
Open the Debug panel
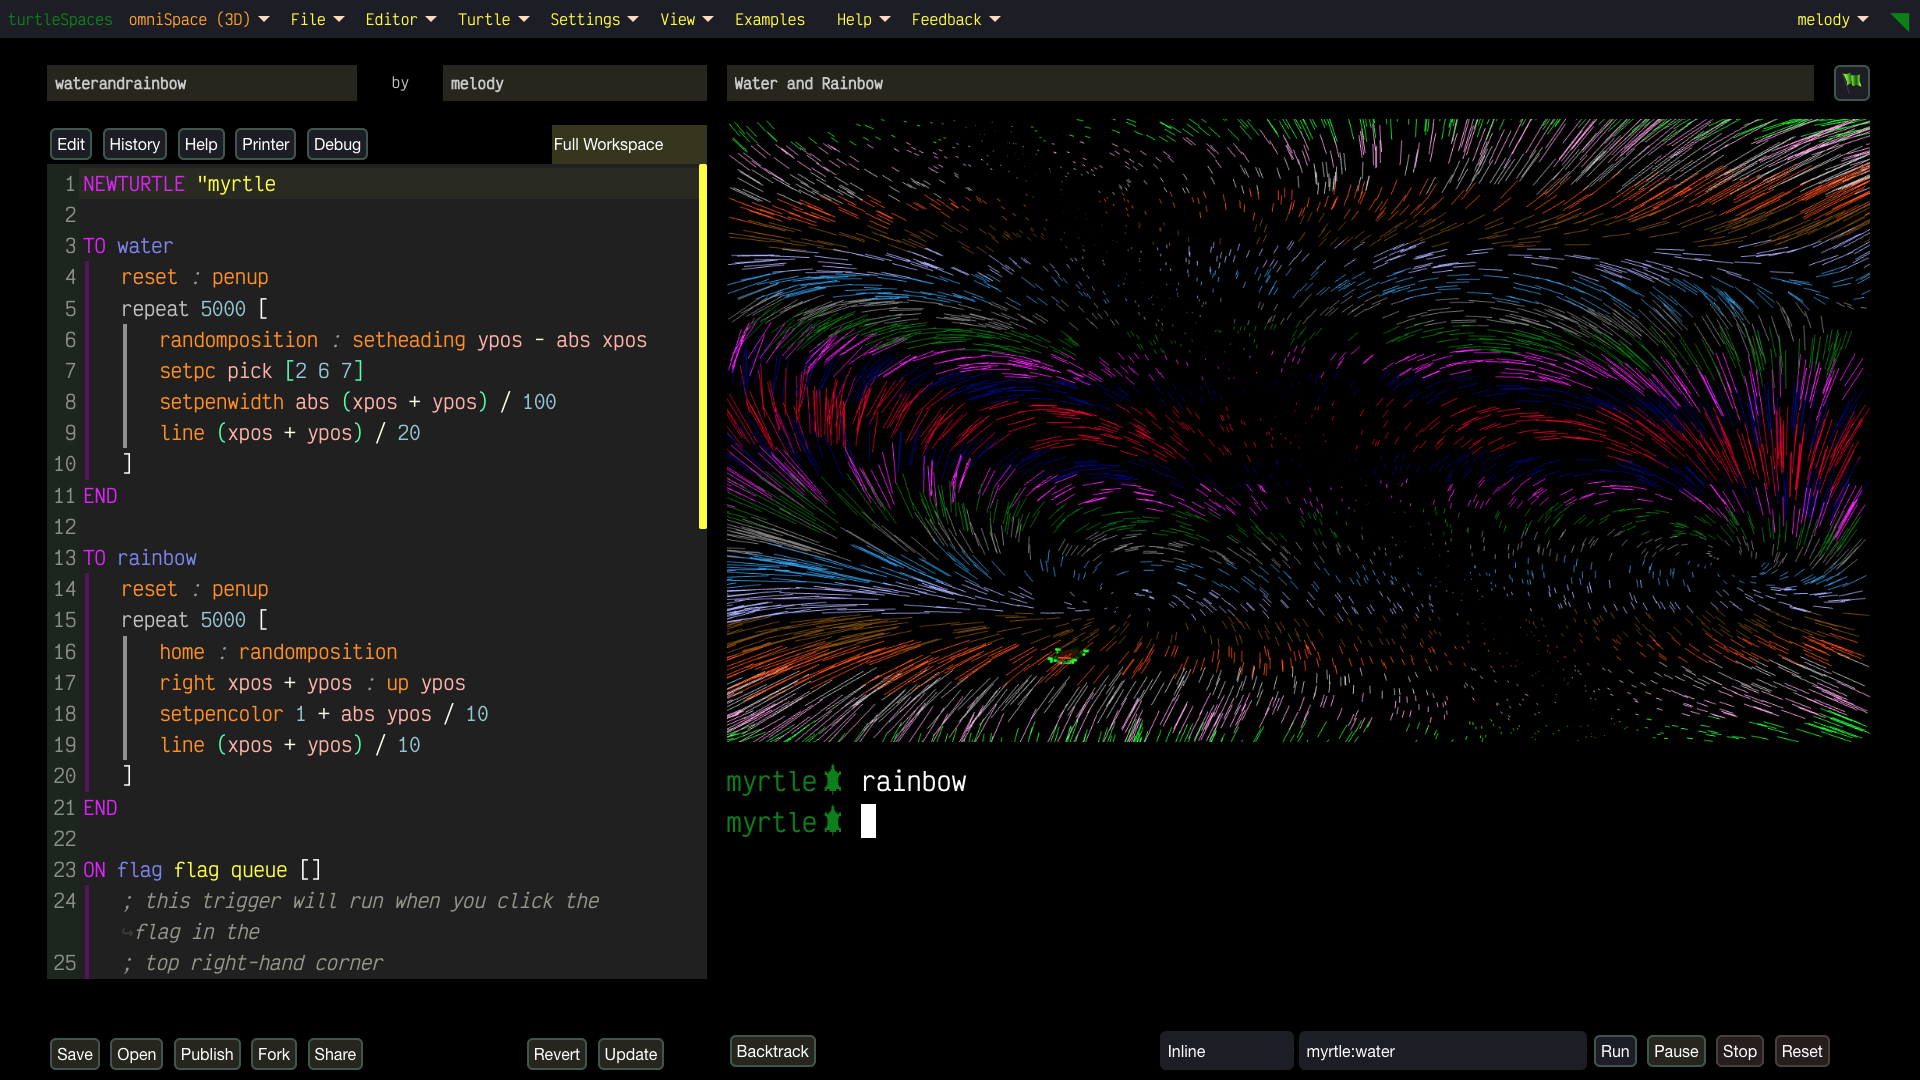click(337, 144)
